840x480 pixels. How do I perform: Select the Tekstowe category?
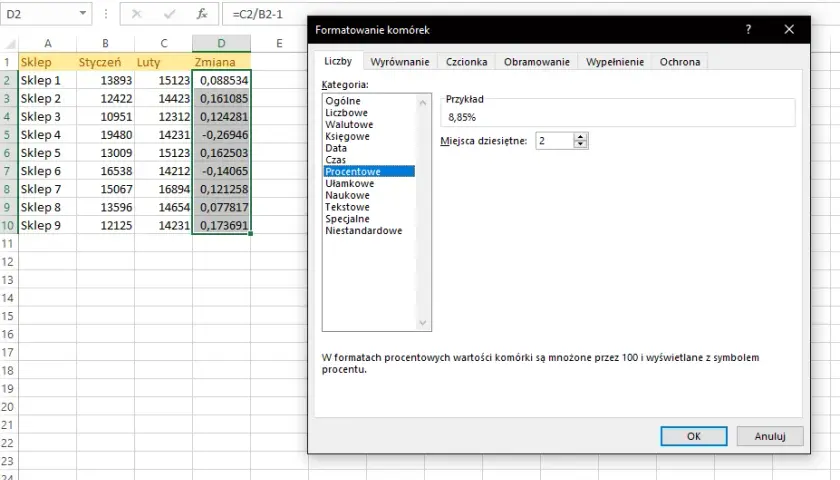coord(369,207)
